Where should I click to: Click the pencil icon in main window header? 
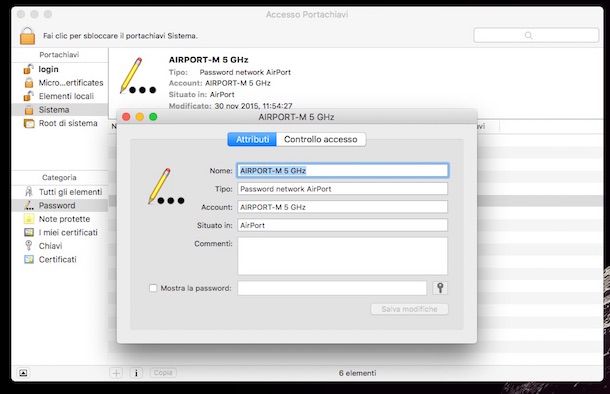pos(138,76)
